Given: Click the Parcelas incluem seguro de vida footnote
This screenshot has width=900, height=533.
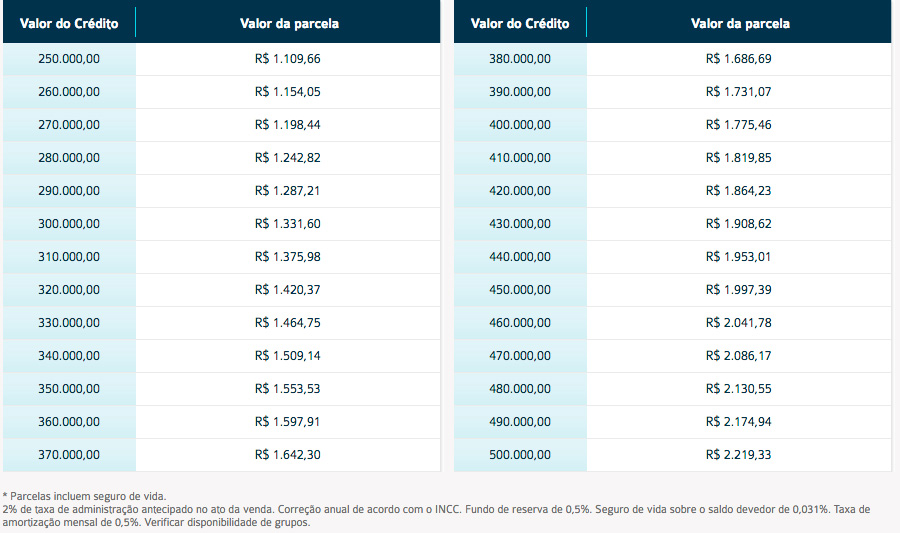Looking at the screenshot, I should [84, 496].
